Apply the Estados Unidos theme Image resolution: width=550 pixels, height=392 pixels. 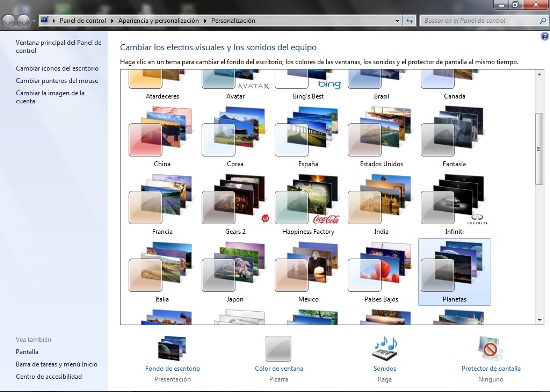[x=381, y=137]
